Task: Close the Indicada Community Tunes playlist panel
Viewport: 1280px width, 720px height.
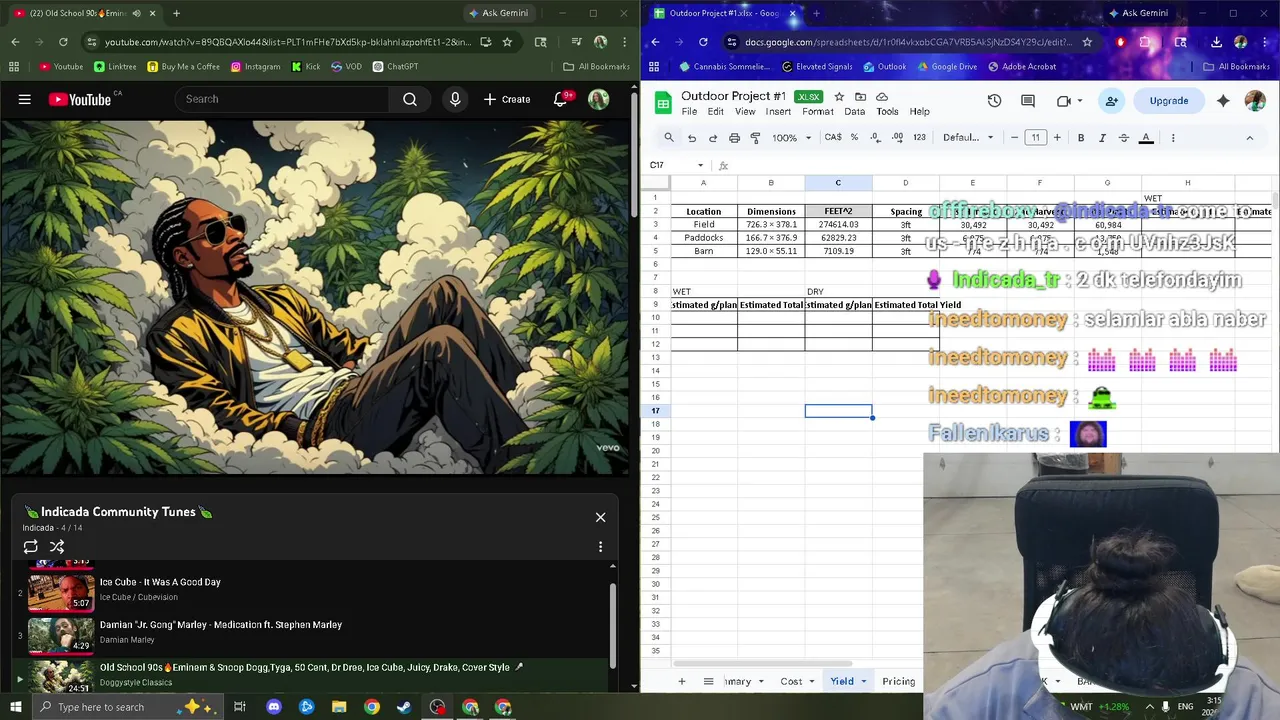Action: 600,517
